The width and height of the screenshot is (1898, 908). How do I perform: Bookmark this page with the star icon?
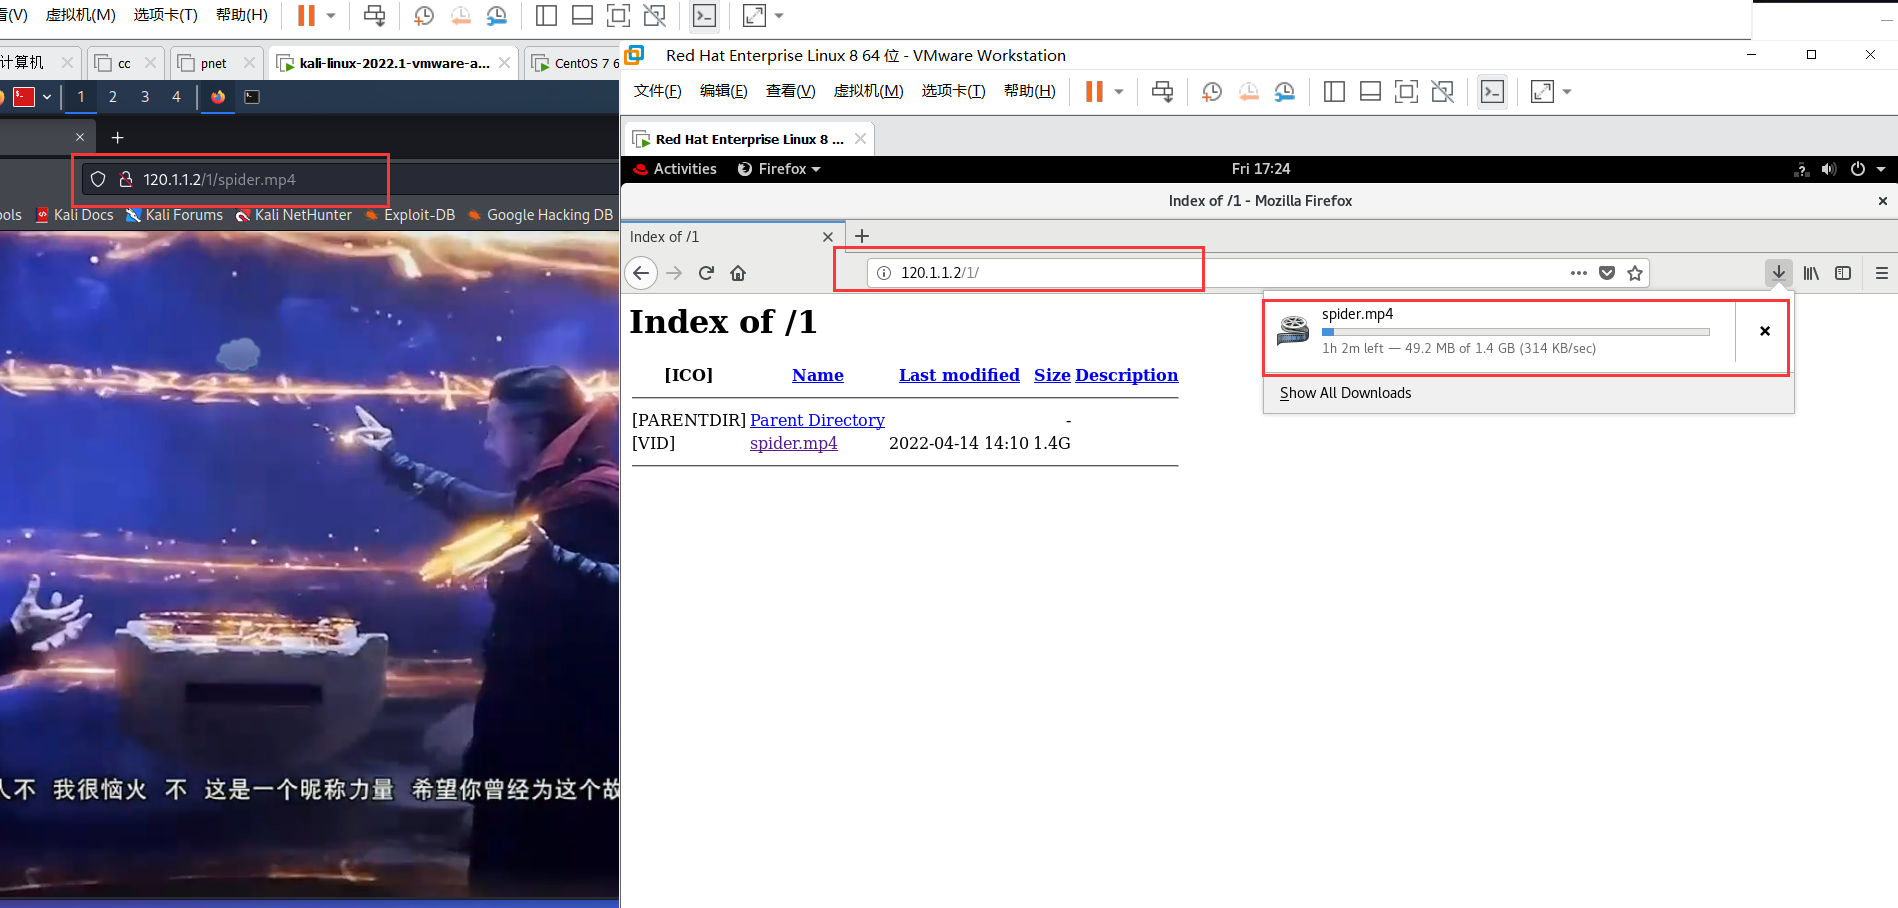click(1635, 273)
